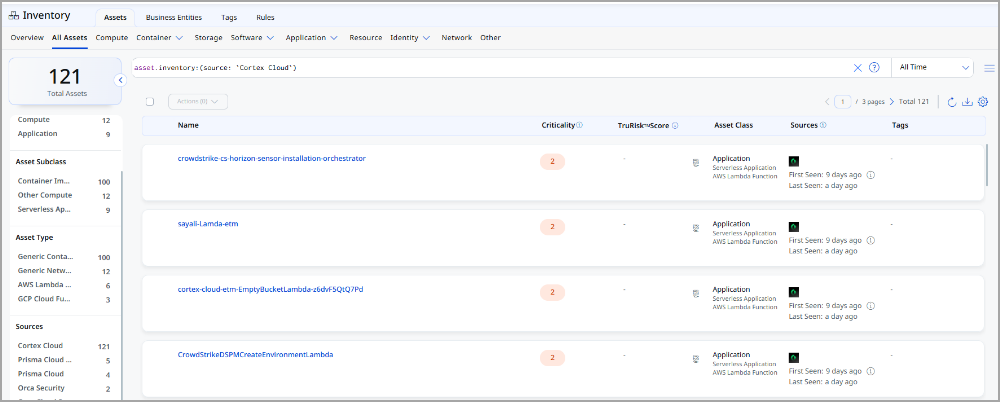The image size is (1000, 402).
Task: Filter by Prisma Cloud source
Action: pyautogui.click(x=42, y=374)
